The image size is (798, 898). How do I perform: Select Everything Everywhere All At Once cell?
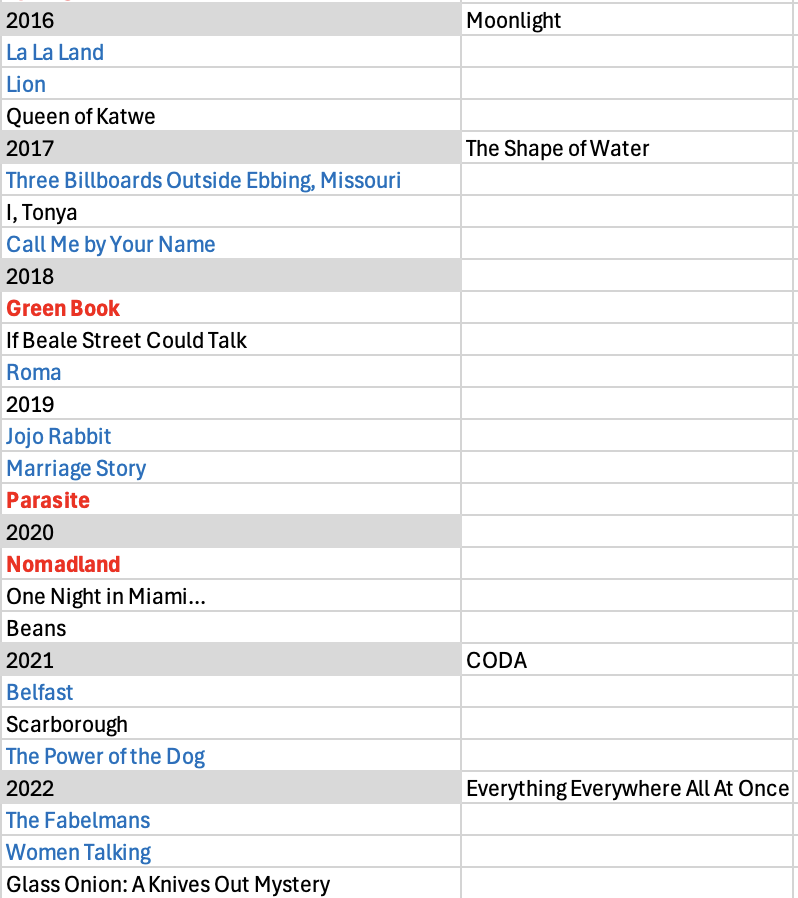point(627,788)
